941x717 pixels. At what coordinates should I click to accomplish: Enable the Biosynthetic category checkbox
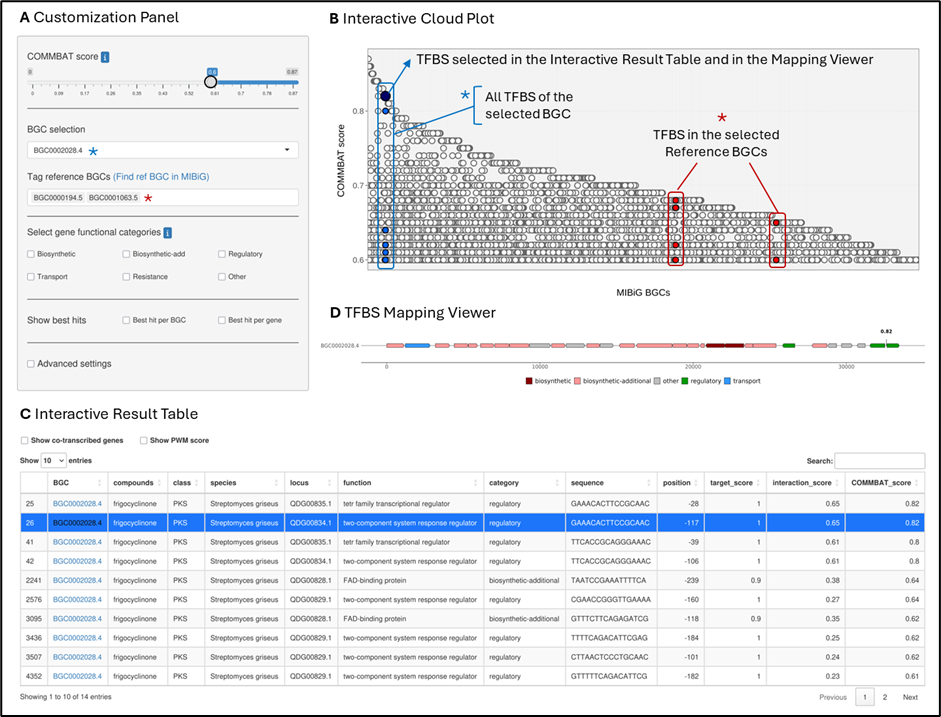point(32,254)
